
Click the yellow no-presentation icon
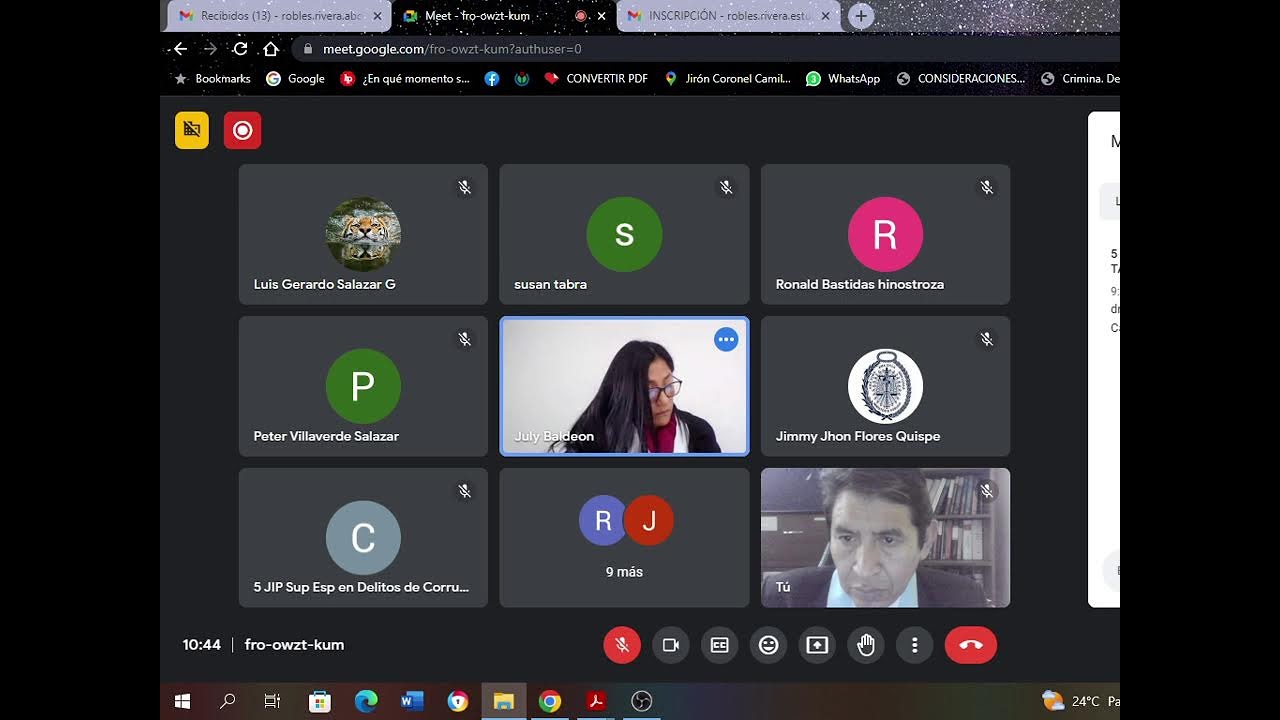coord(192,130)
